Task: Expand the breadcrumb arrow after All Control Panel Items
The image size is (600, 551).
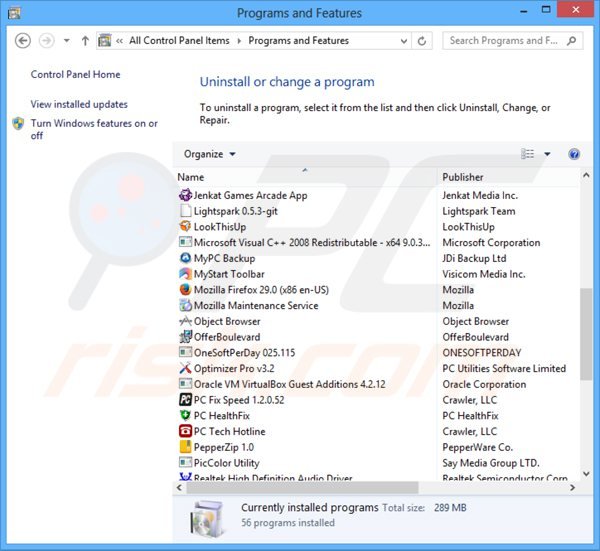Action: click(239, 41)
